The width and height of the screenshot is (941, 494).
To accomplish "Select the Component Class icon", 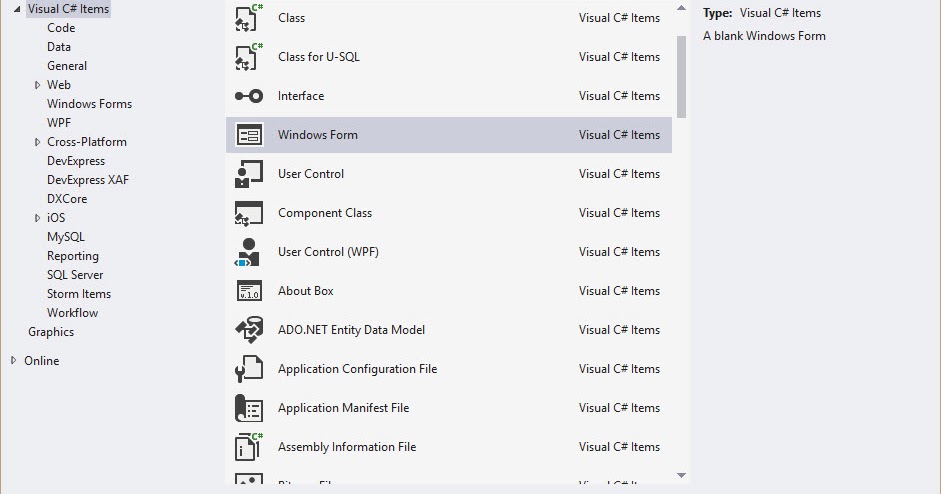I will [x=248, y=213].
